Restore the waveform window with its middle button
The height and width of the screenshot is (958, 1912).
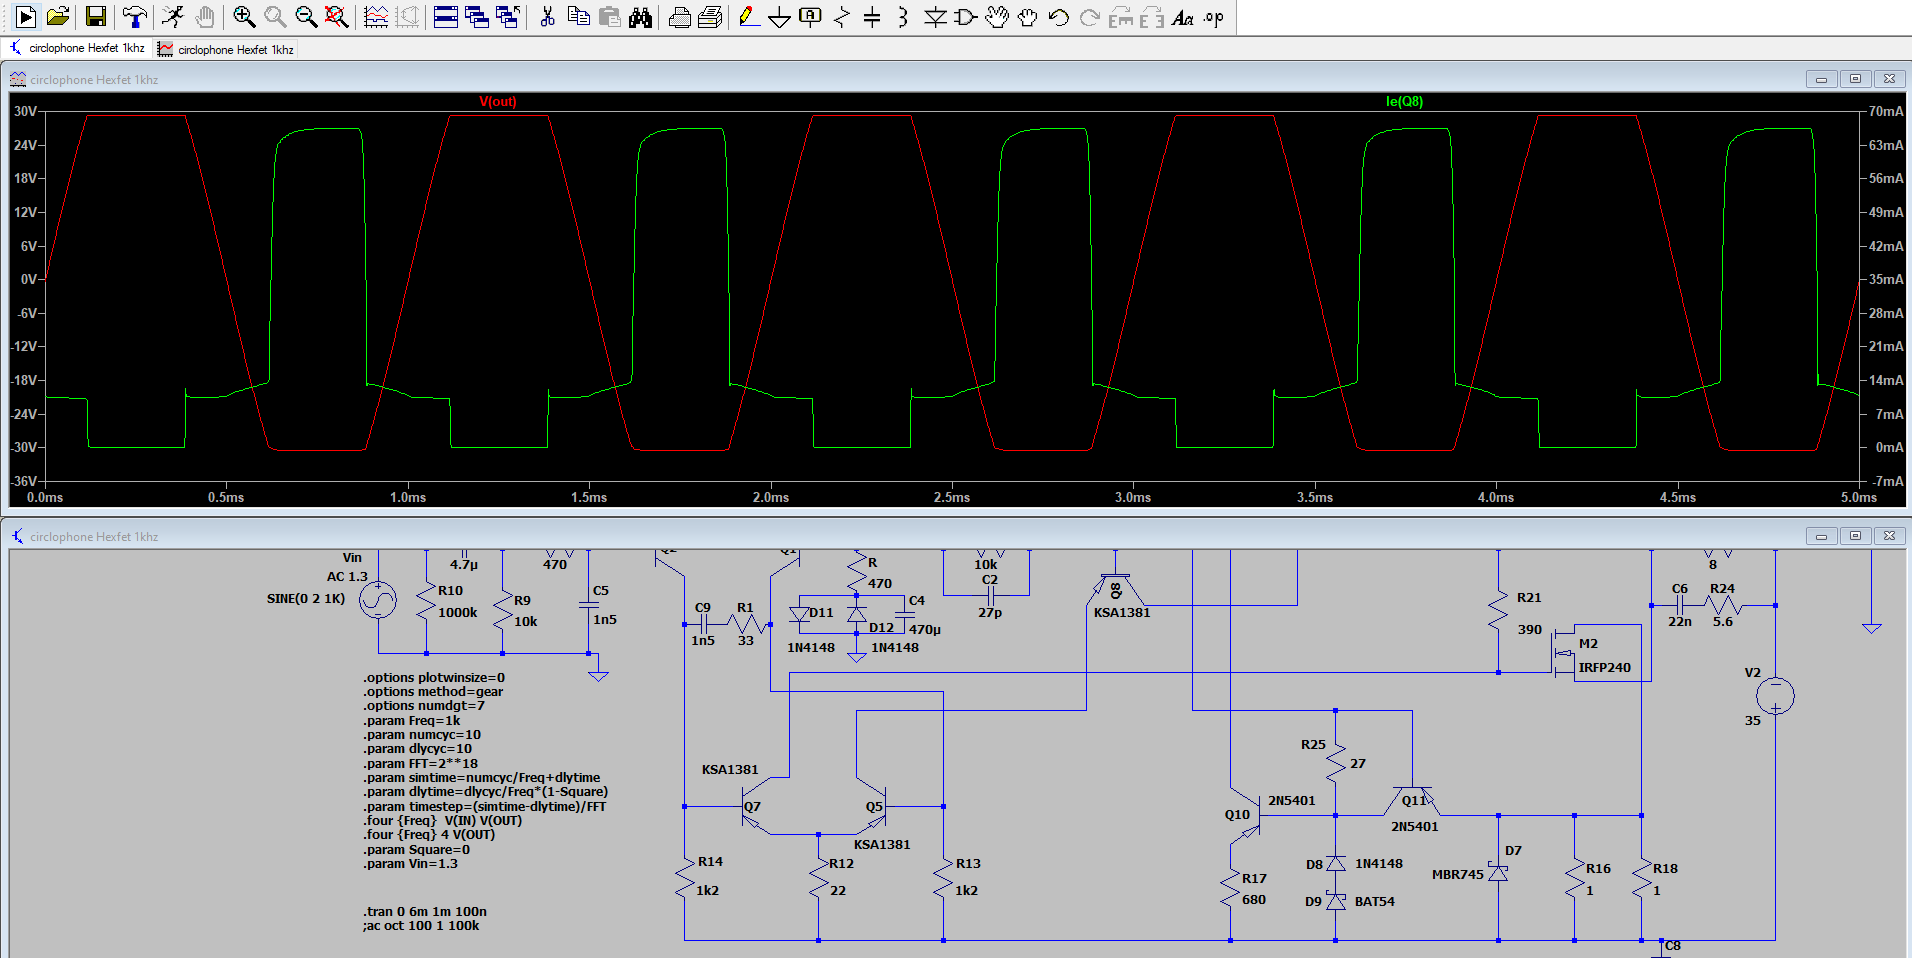(1855, 79)
